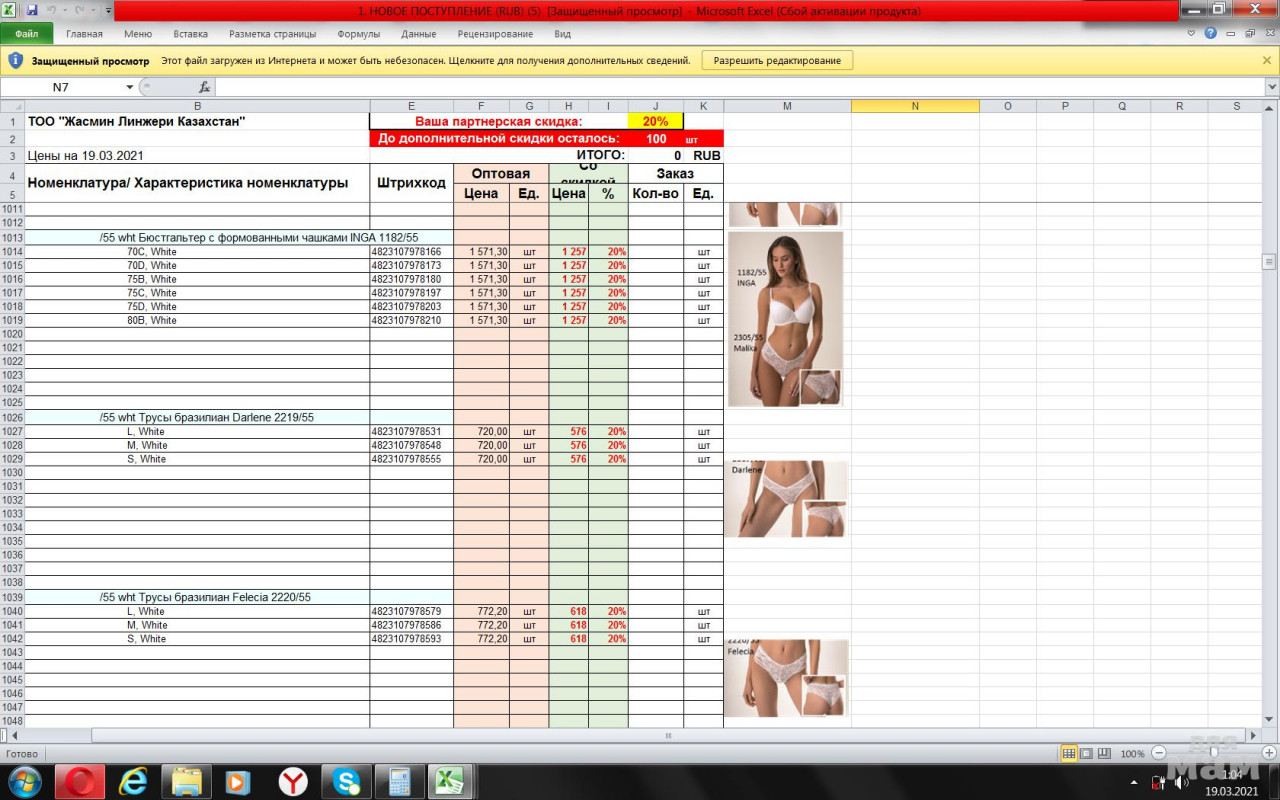The image size is (1280, 800).
Task: Switch to Normal view in status bar
Action: point(1069,753)
